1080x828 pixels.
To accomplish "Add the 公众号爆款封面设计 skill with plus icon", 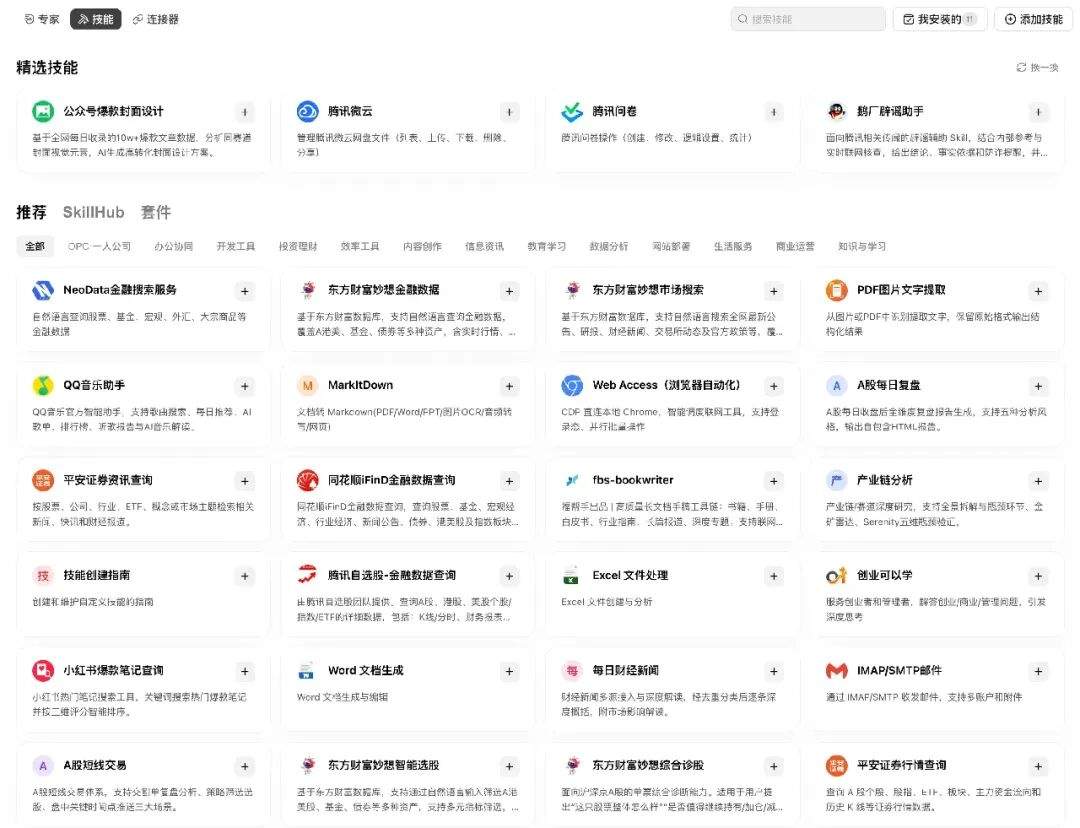I will 245,112.
